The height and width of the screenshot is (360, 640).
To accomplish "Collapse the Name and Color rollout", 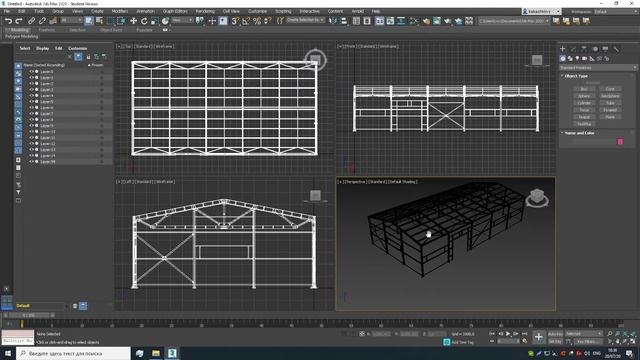I will tap(579, 133).
